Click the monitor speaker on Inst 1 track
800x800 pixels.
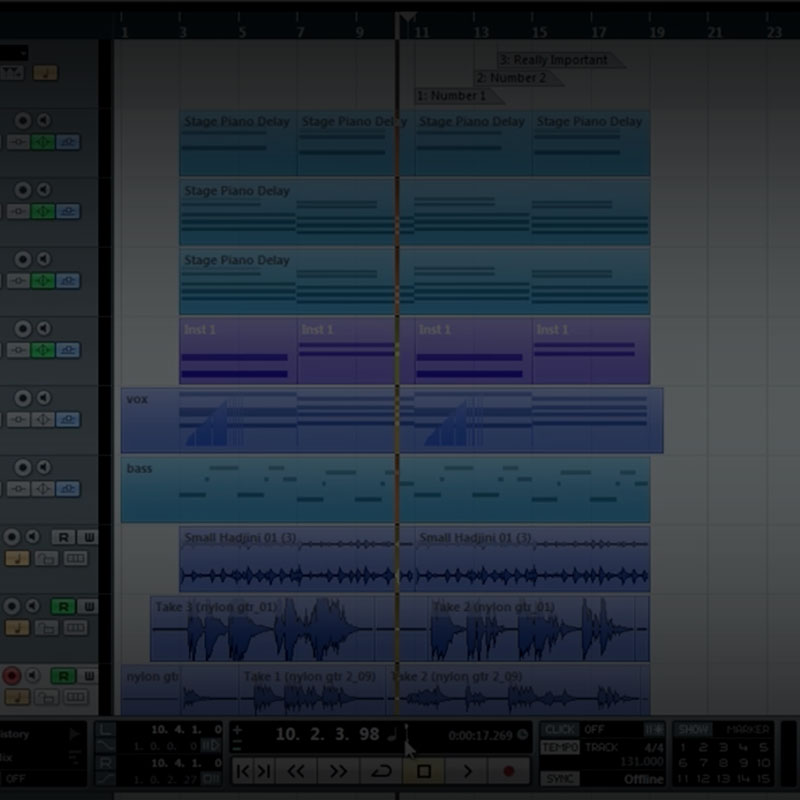(44, 329)
